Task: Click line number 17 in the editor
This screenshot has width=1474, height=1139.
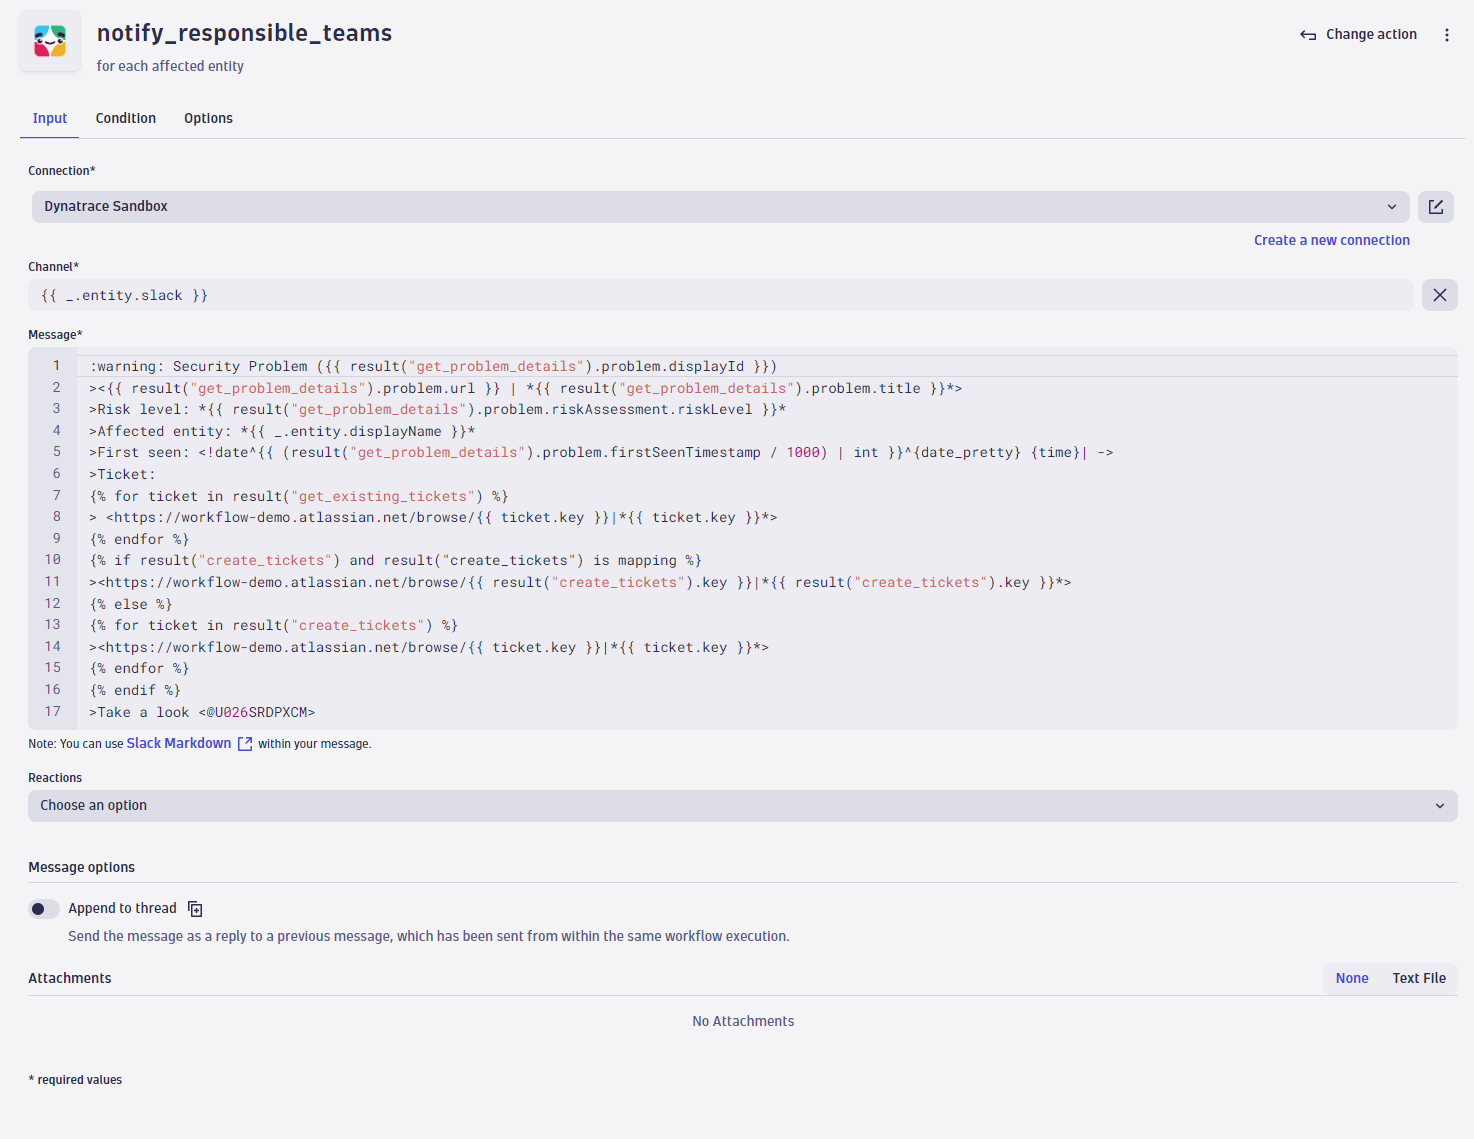Action: [53, 712]
